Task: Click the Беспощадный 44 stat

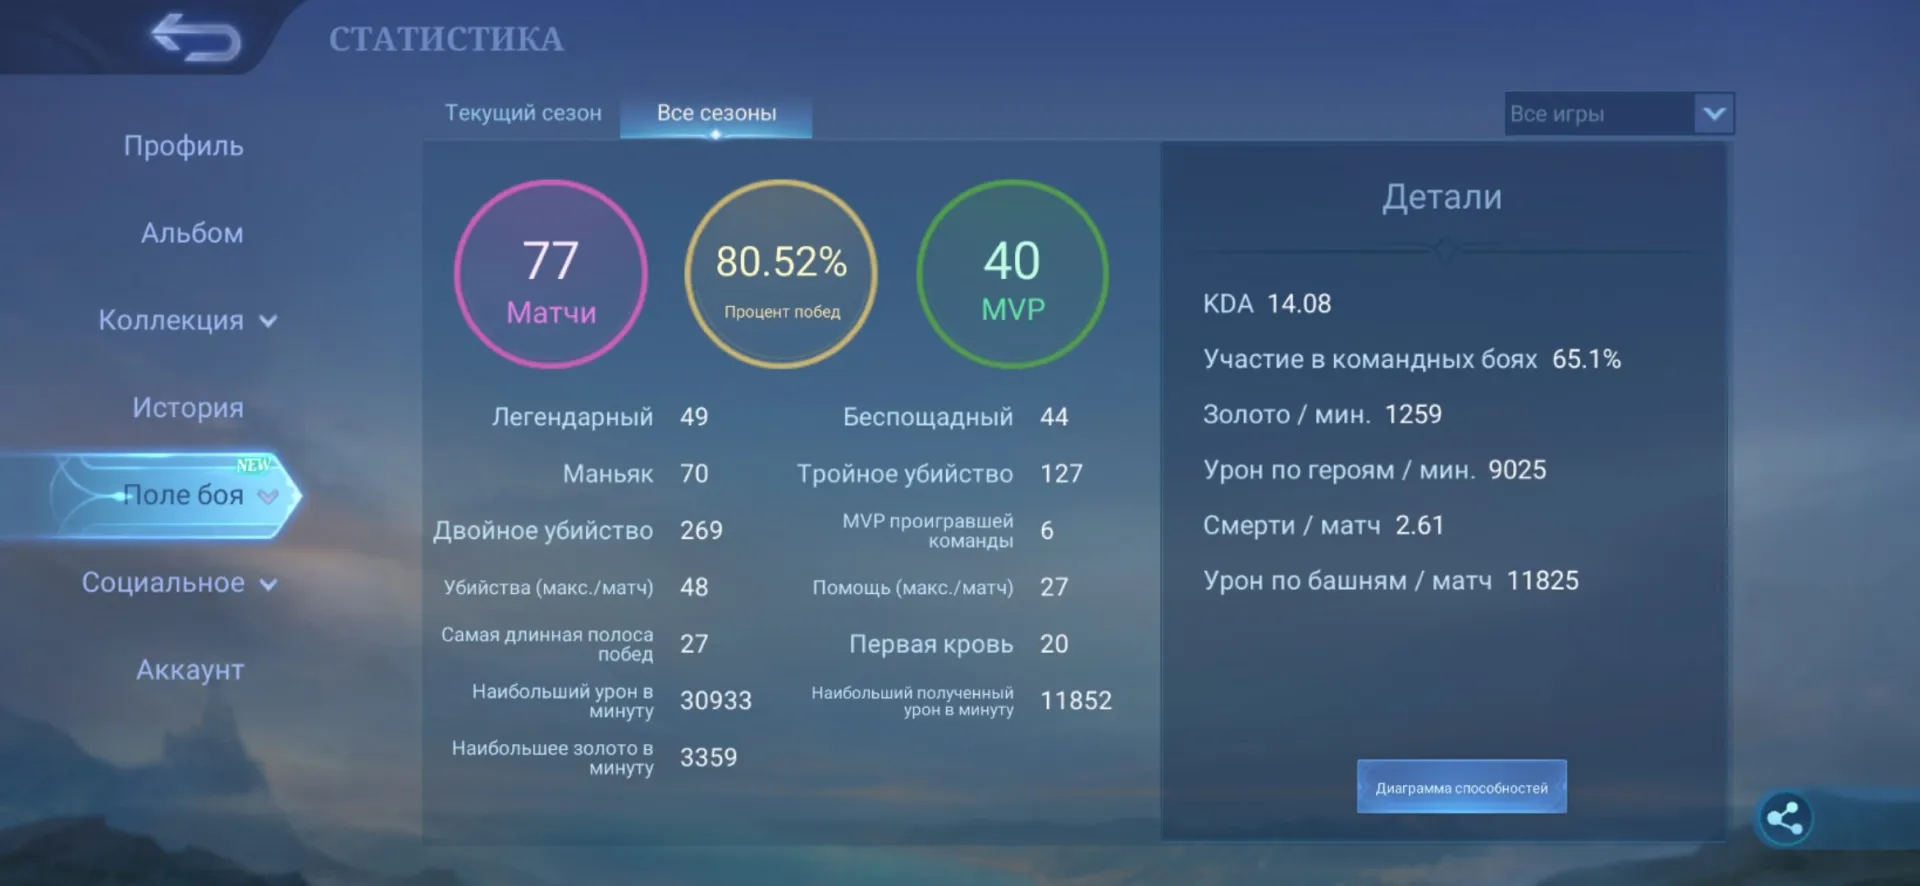Action: pos(955,417)
